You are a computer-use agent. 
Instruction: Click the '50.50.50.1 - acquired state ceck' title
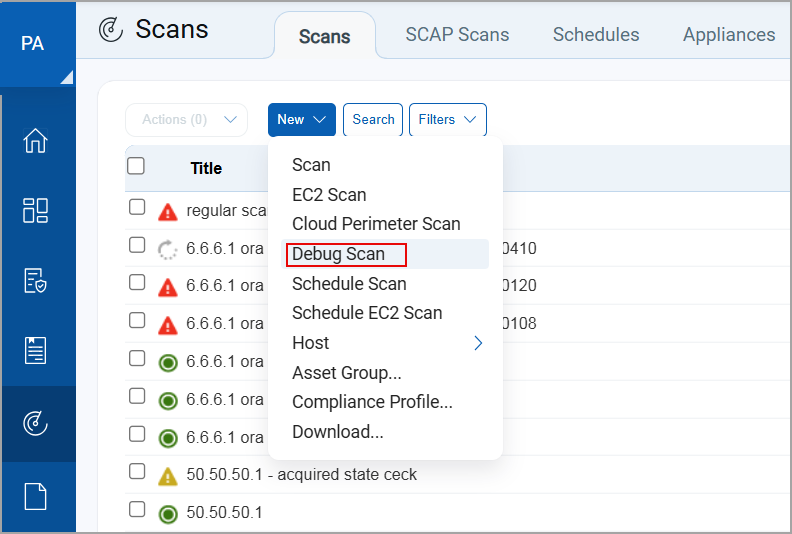(x=302, y=474)
